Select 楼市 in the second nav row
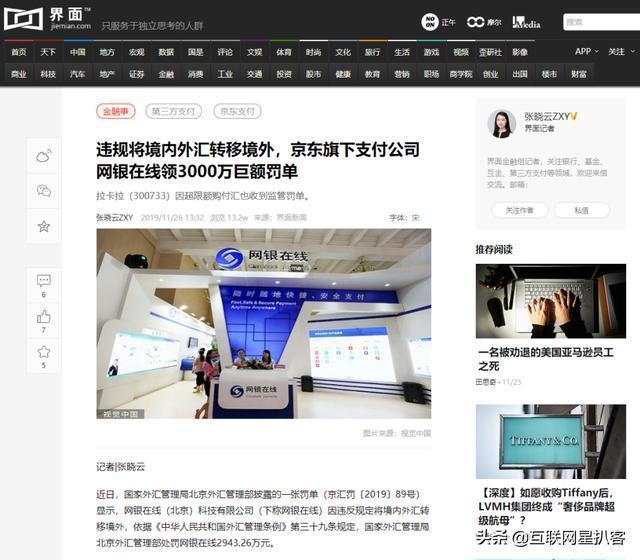Image resolution: width=640 pixels, height=560 pixels. point(549,74)
